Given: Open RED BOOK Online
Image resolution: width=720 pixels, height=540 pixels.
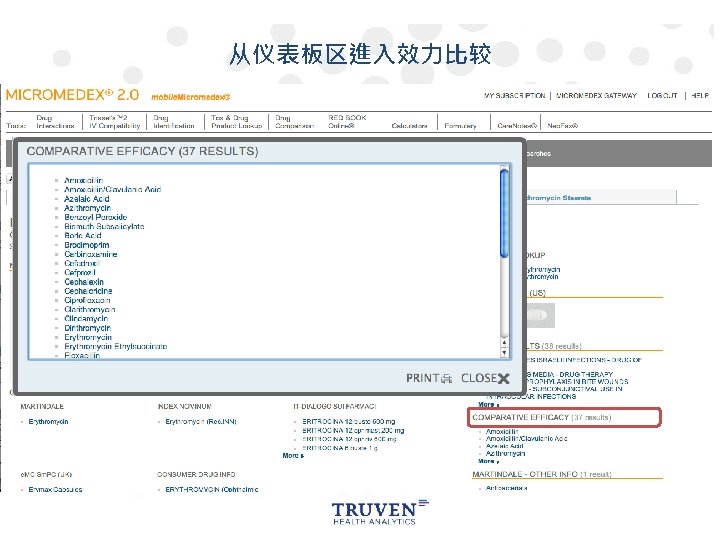Looking at the screenshot, I should tap(347, 122).
